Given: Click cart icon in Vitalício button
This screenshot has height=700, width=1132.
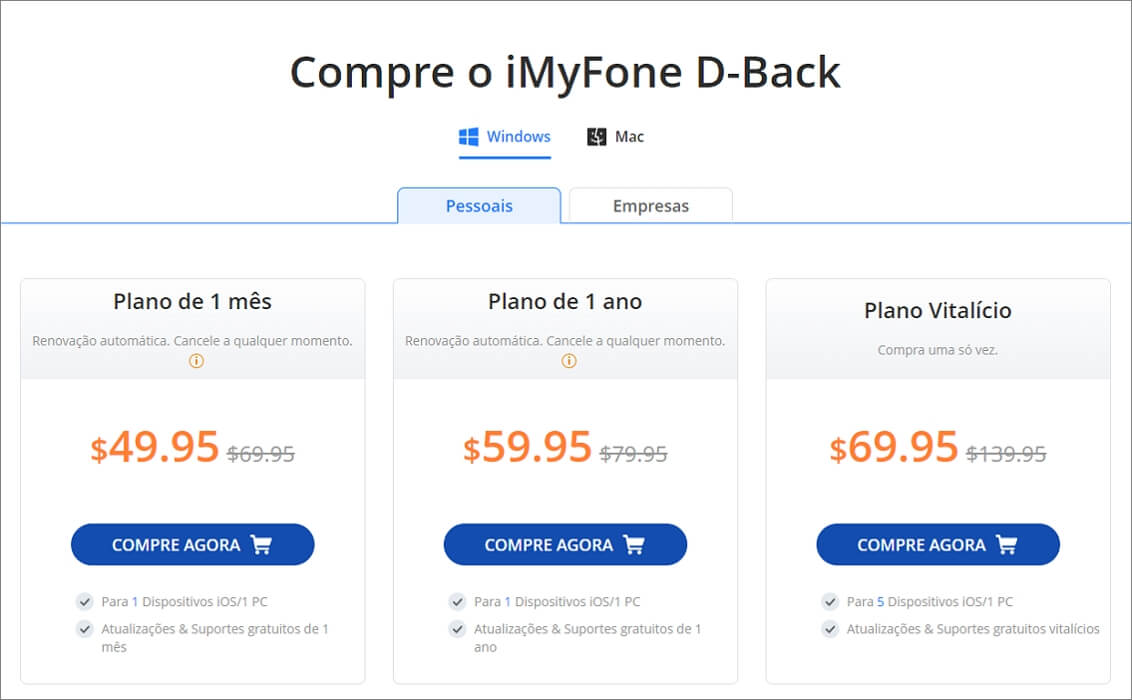Looking at the screenshot, I should (x=1006, y=545).
